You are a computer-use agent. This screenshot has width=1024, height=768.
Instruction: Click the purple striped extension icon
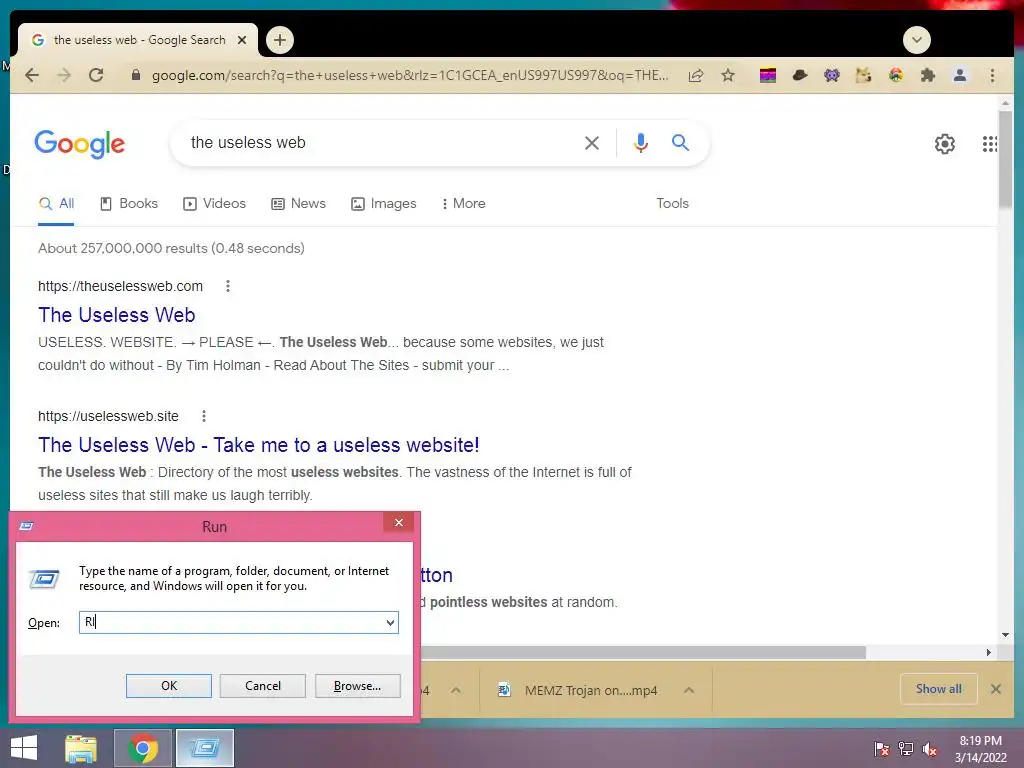click(768, 75)
